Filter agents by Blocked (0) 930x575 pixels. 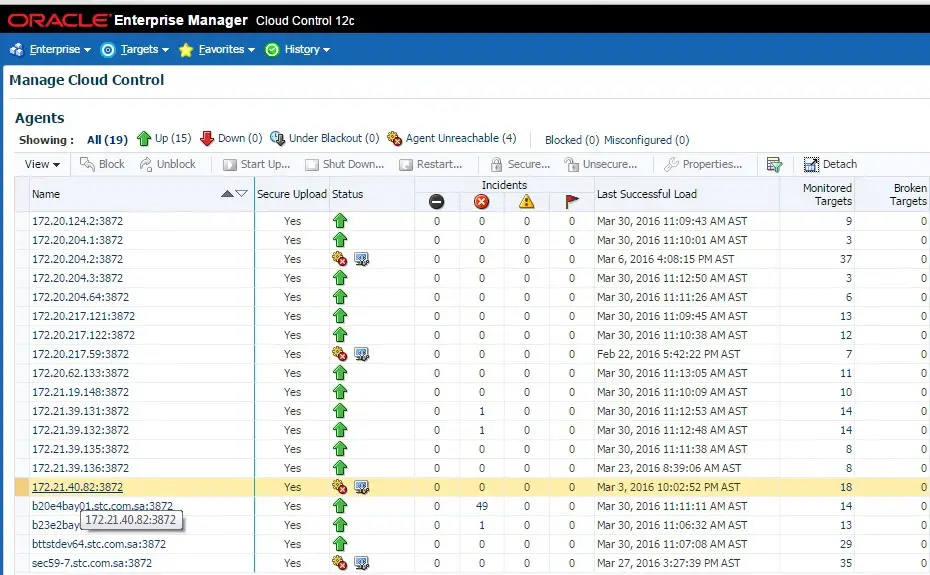(x=572, y=140)
